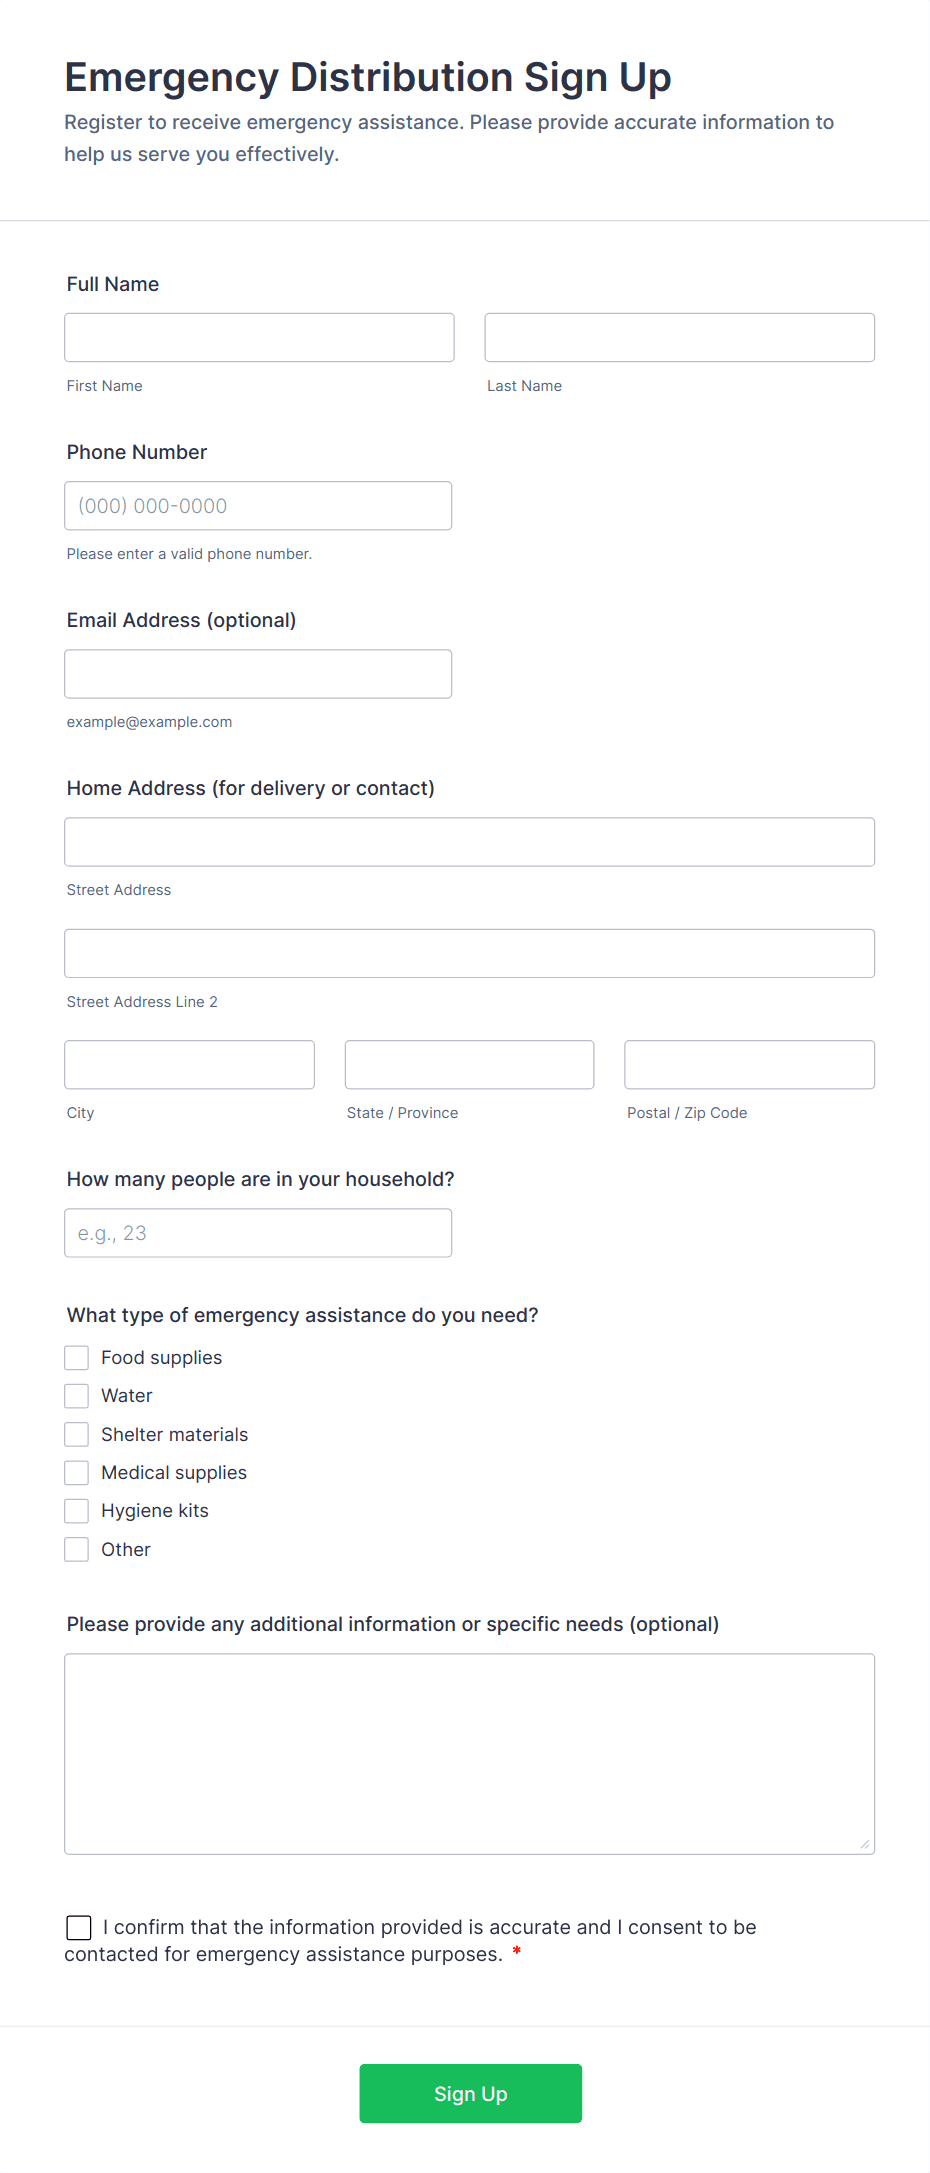Screen dimensions: 930x2173
Task: Click the Postal / Zip Code field
Action: click(749, 1064)
